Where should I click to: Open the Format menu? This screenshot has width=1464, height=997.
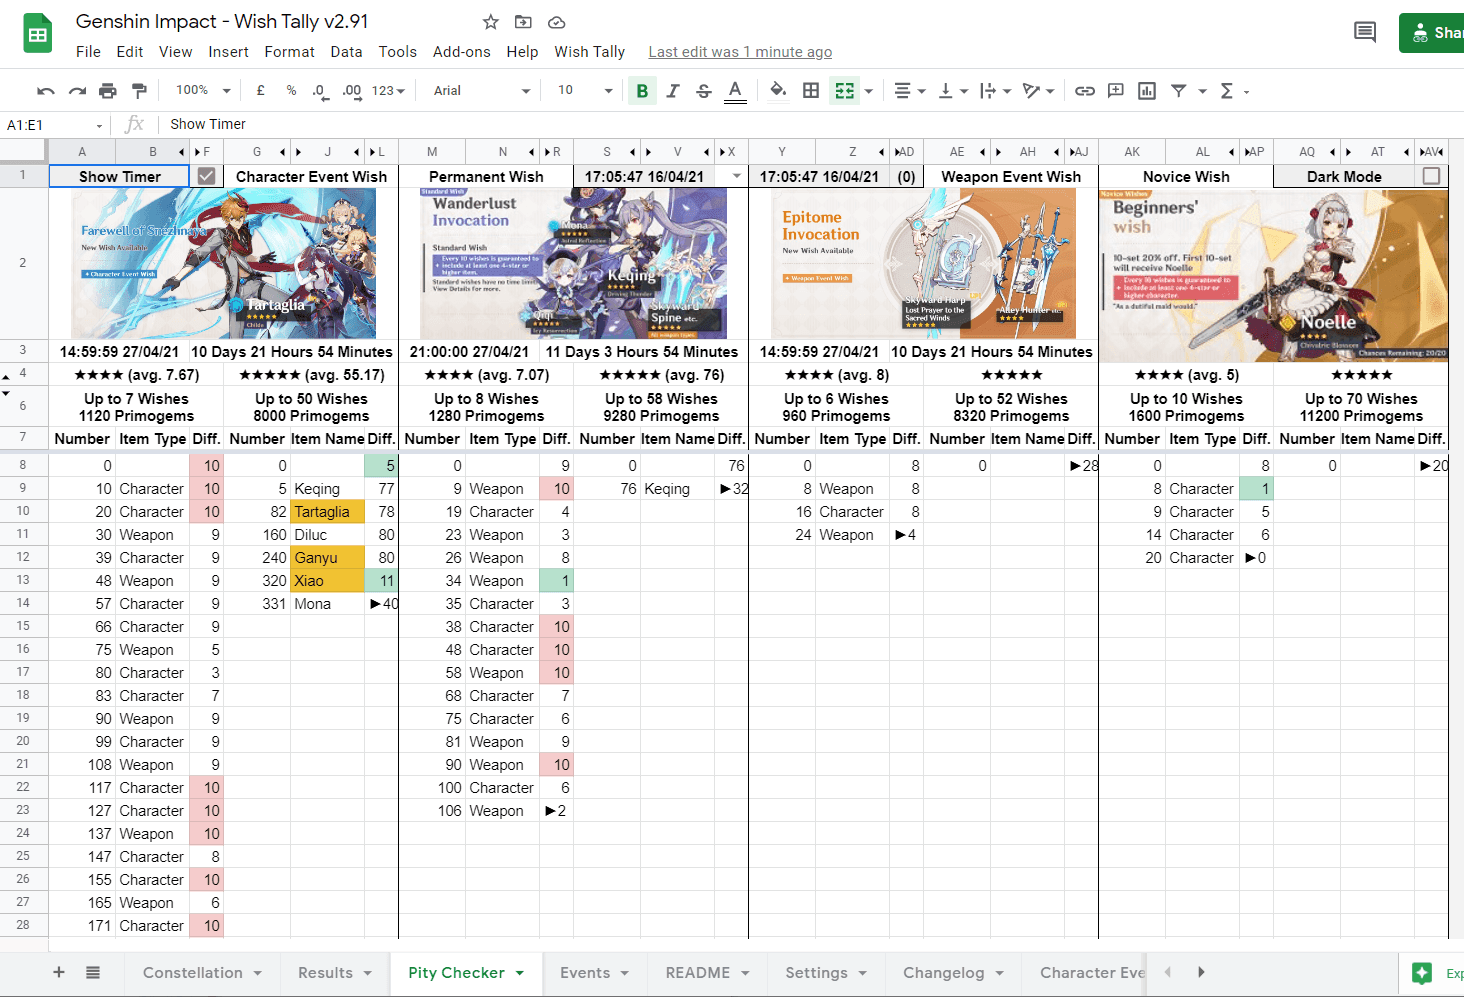click(289, 52)
